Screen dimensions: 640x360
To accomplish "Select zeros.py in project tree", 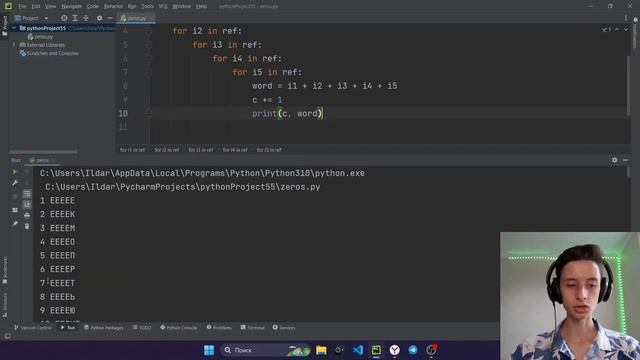I will (40, 37).
